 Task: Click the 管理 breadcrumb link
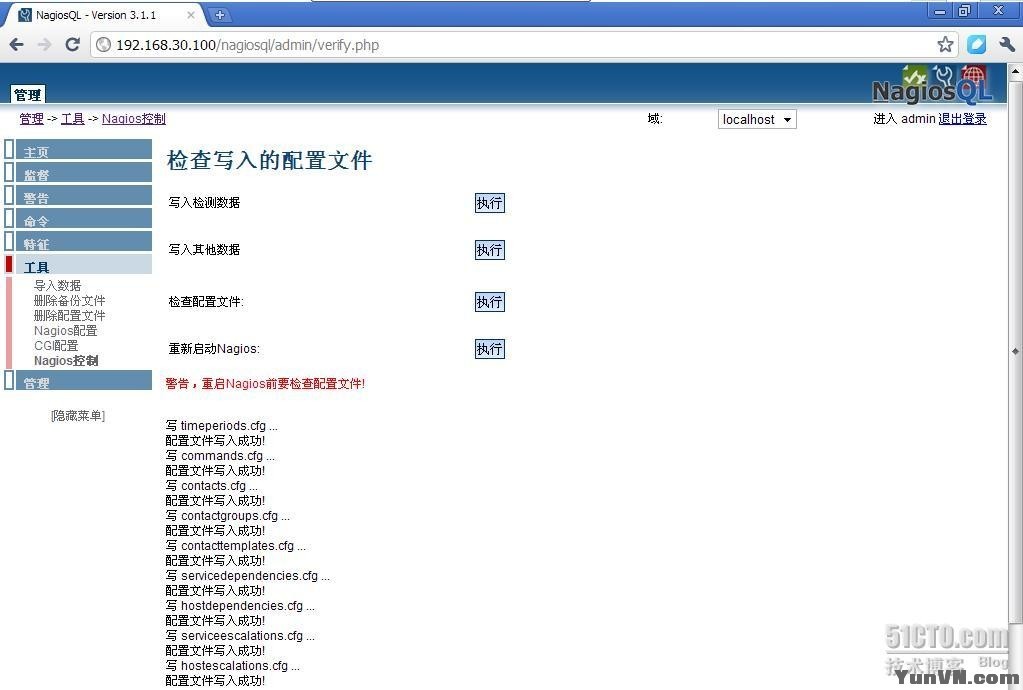pyautogui.click(x=31, y=119)
